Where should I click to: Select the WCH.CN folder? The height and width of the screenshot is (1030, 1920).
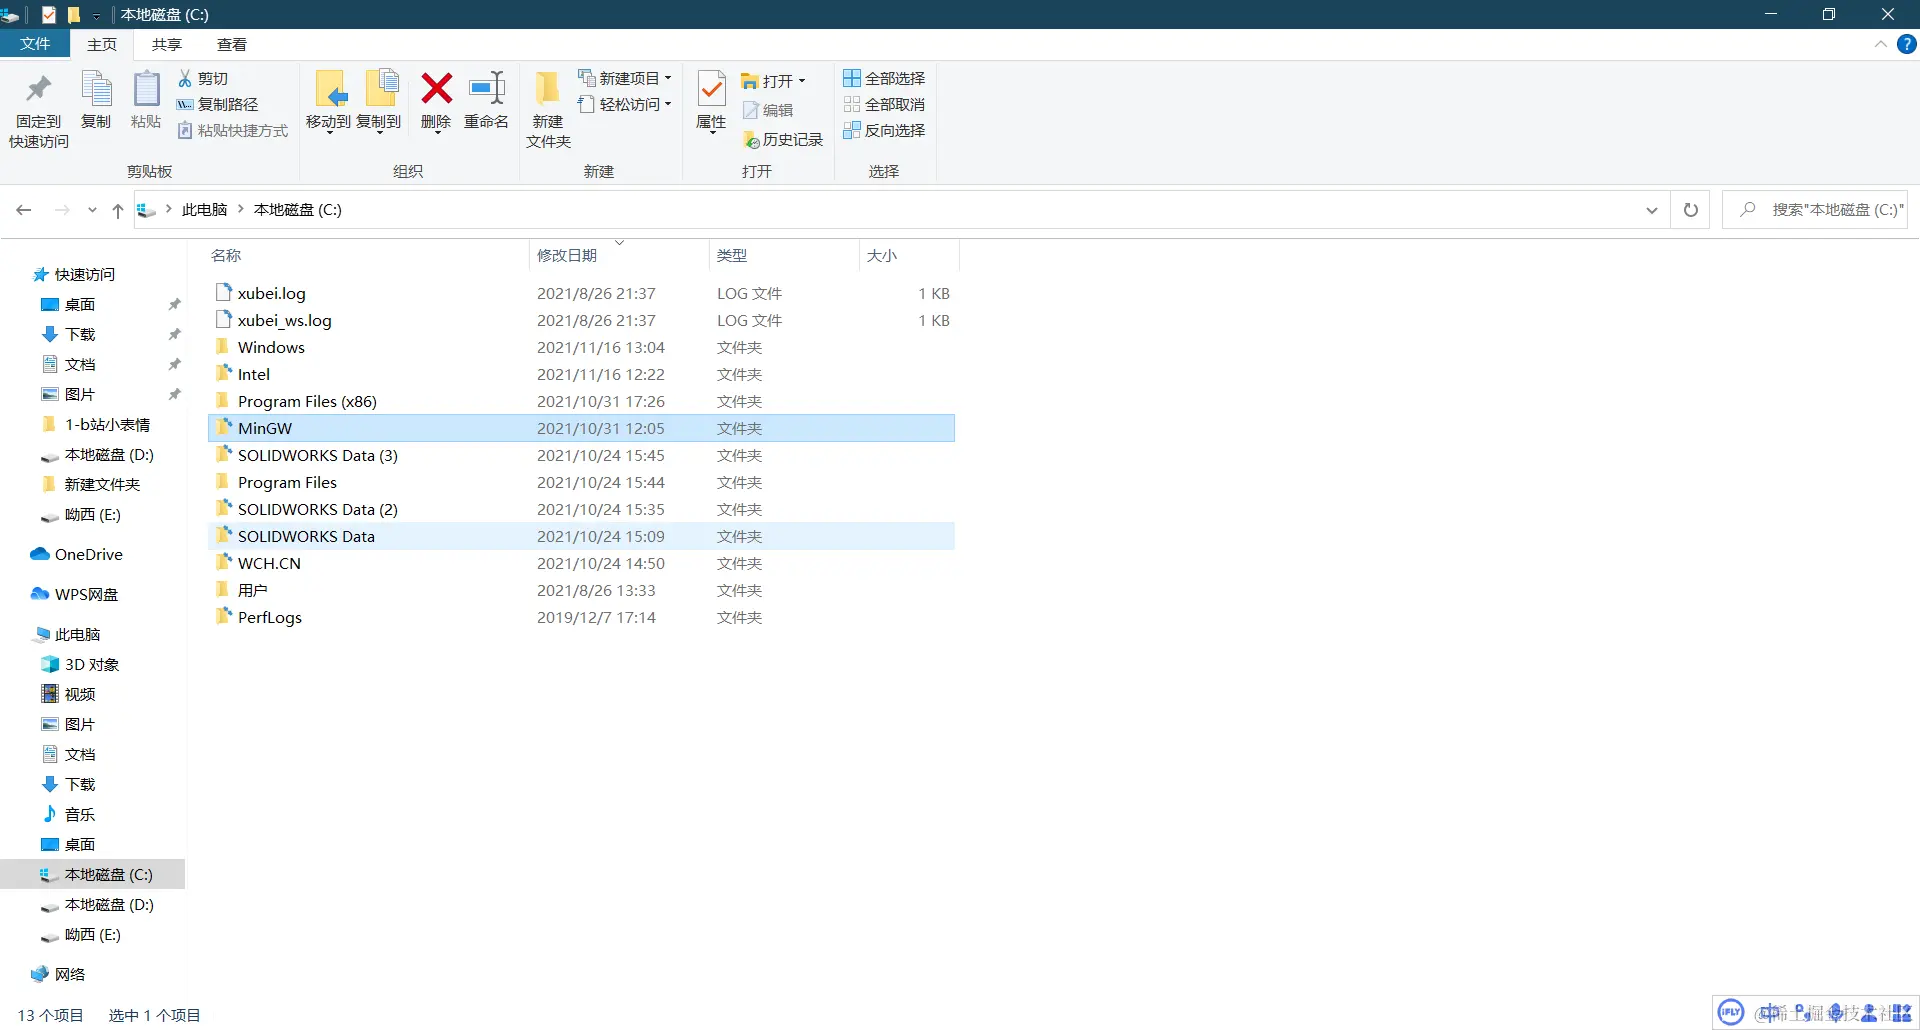581,563
